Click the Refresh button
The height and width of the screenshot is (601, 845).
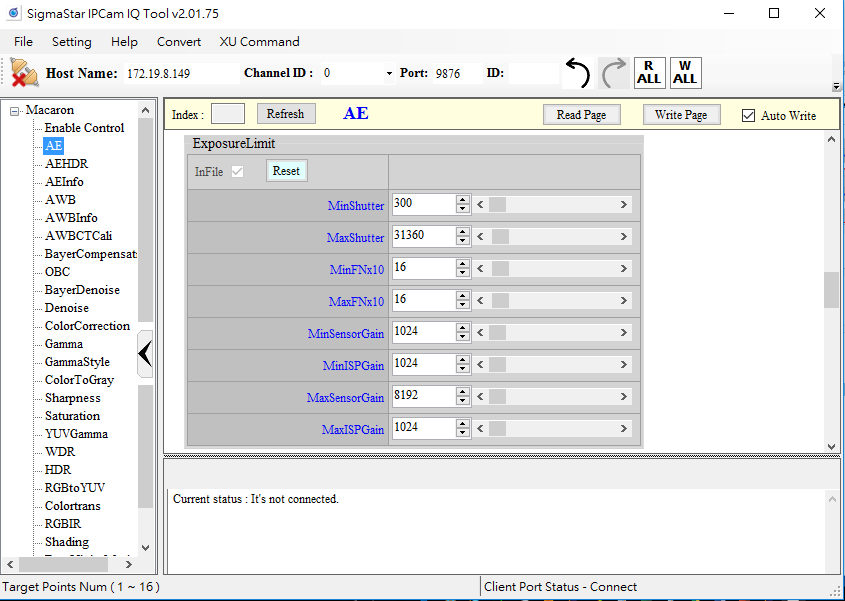pos(285,114)
